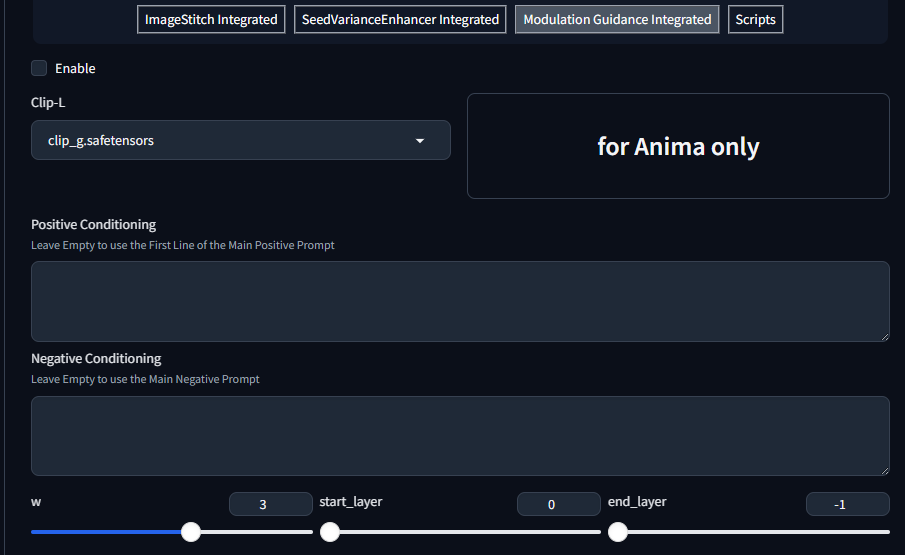The image size is (905, 555).
Task: Open the SeedVarianceEnhancer Integrated tab
Action: pos(400,20)
